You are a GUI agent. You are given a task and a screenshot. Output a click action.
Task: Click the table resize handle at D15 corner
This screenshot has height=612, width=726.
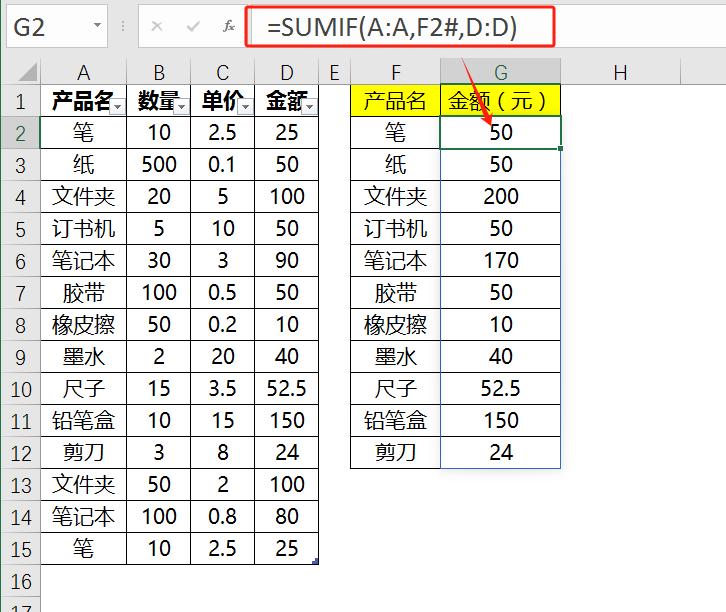(x=316, y=562)
